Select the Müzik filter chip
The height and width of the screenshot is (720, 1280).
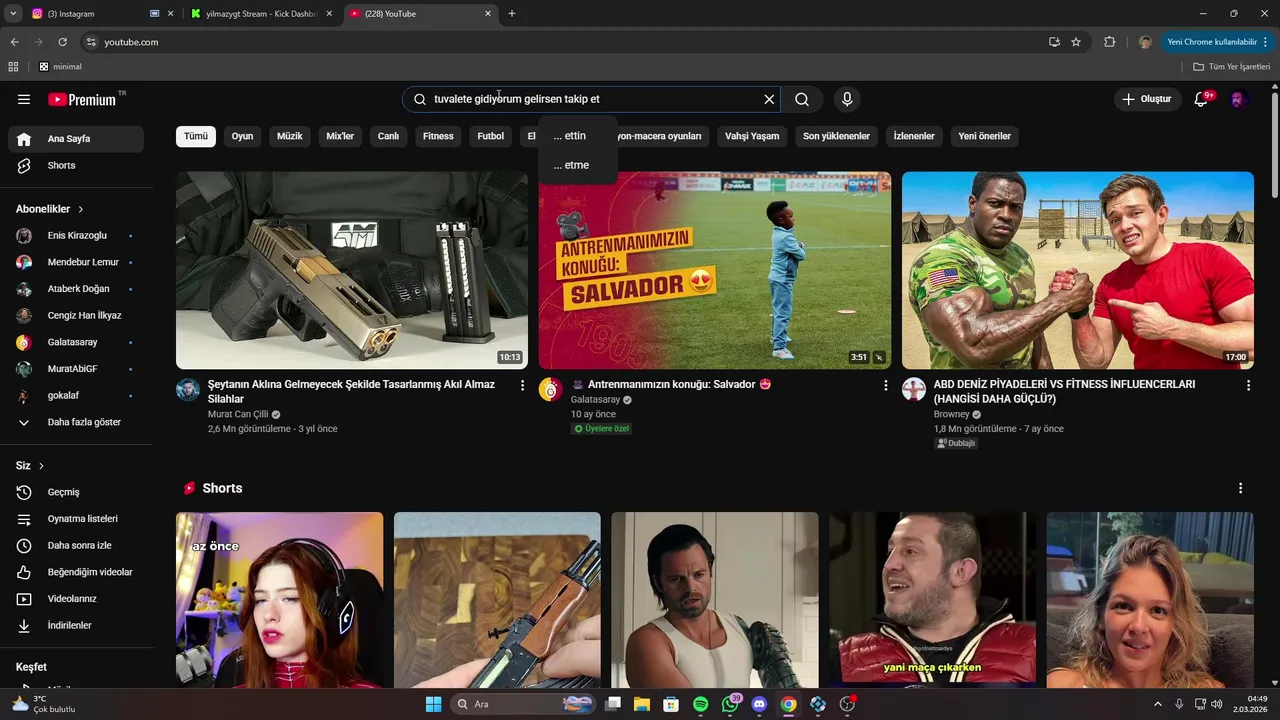click(289, 136)
